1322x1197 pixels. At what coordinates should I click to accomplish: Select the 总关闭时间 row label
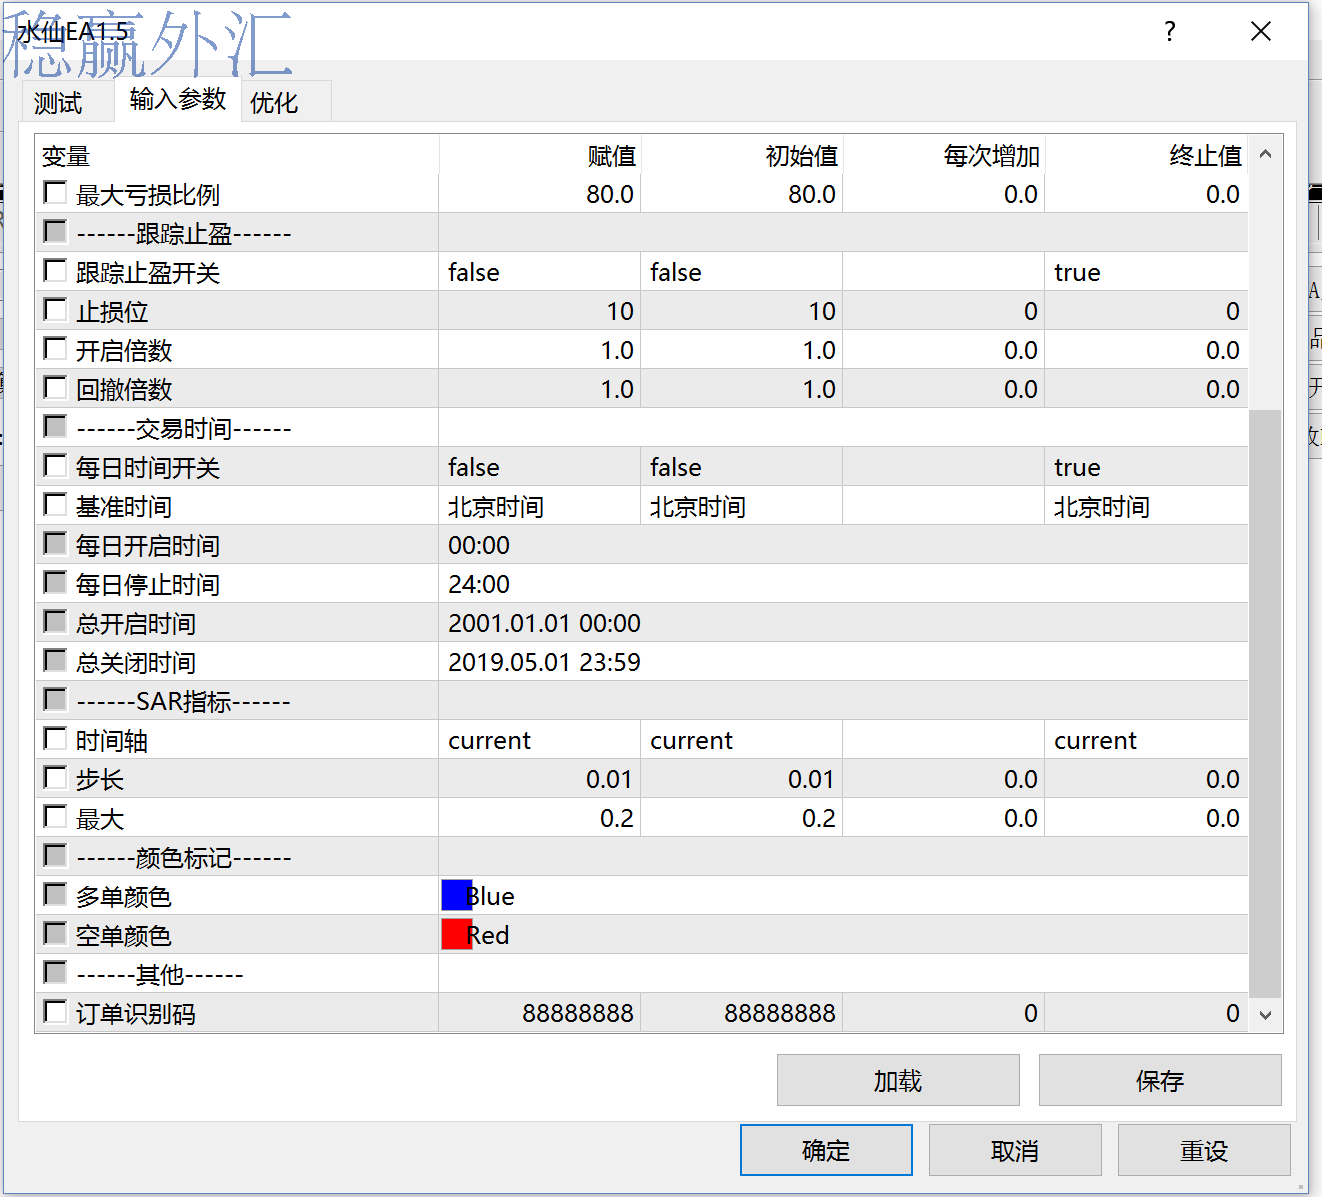pyautogui.click(x=135, y=663)
